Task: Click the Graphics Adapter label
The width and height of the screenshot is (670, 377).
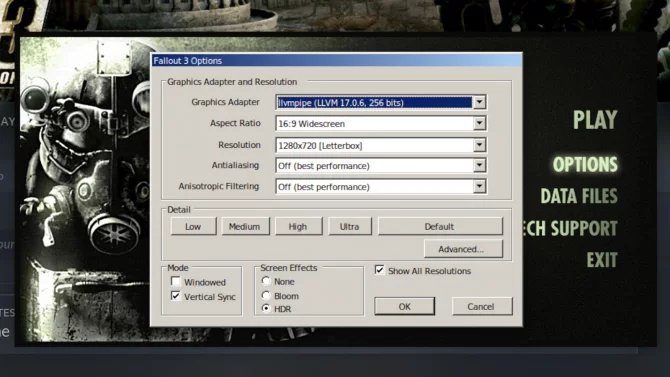Action: [225, 102]
